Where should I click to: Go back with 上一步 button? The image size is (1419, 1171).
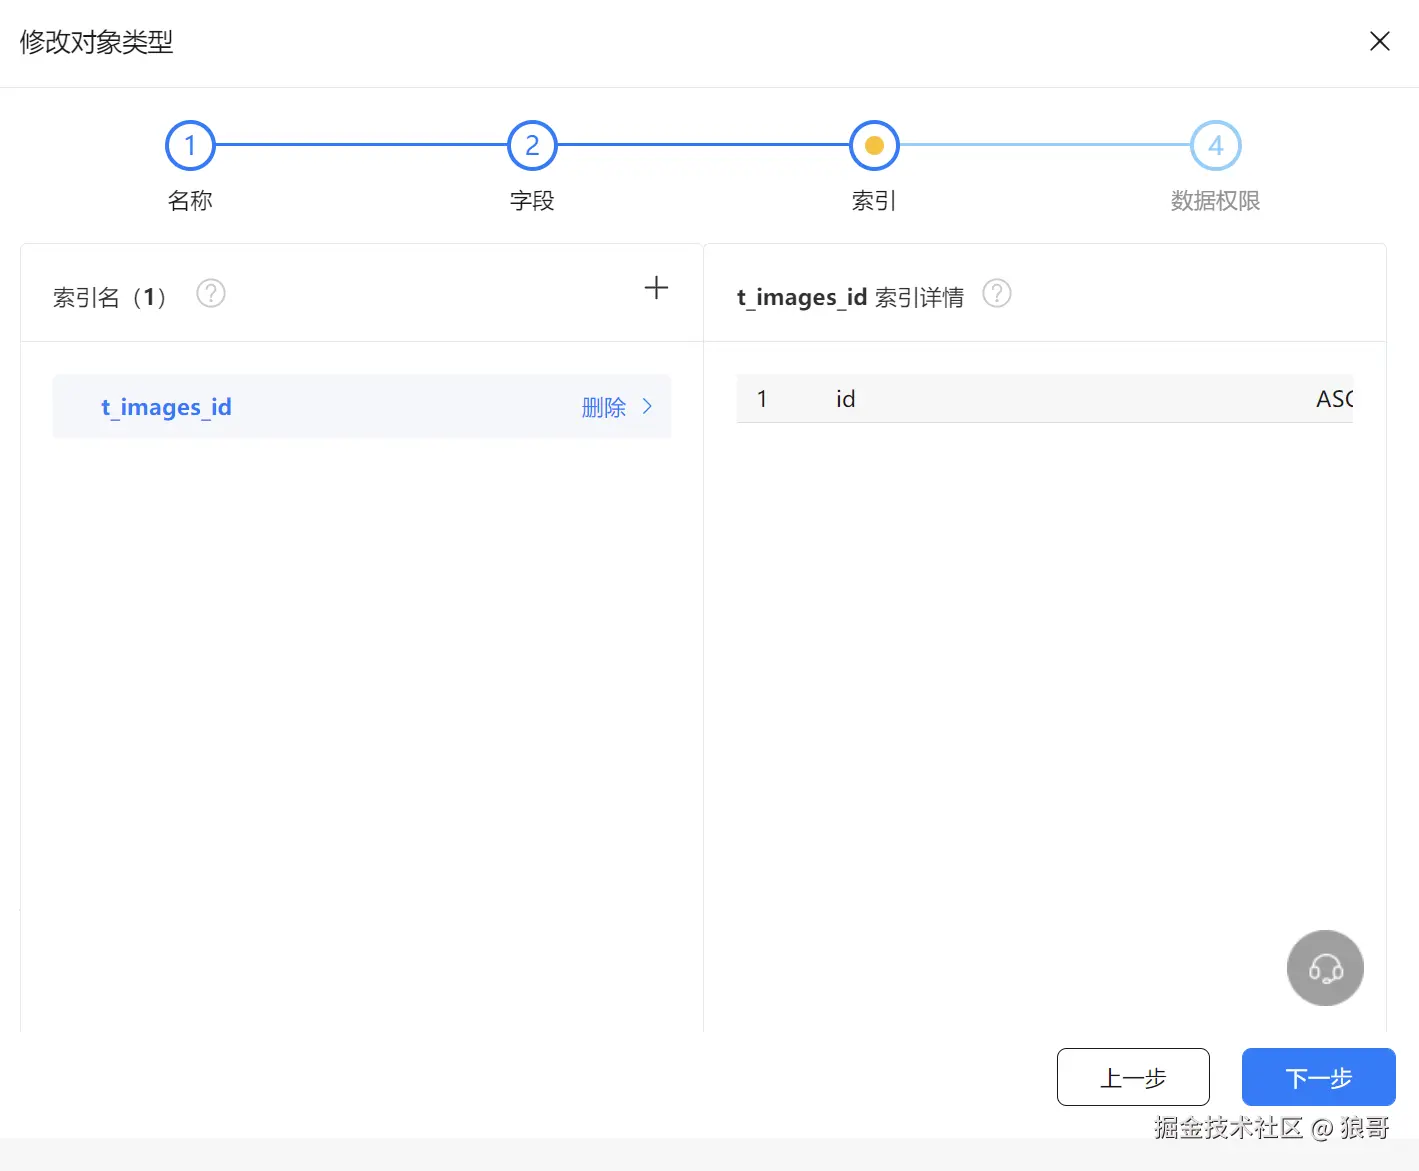(1133, 1077)
